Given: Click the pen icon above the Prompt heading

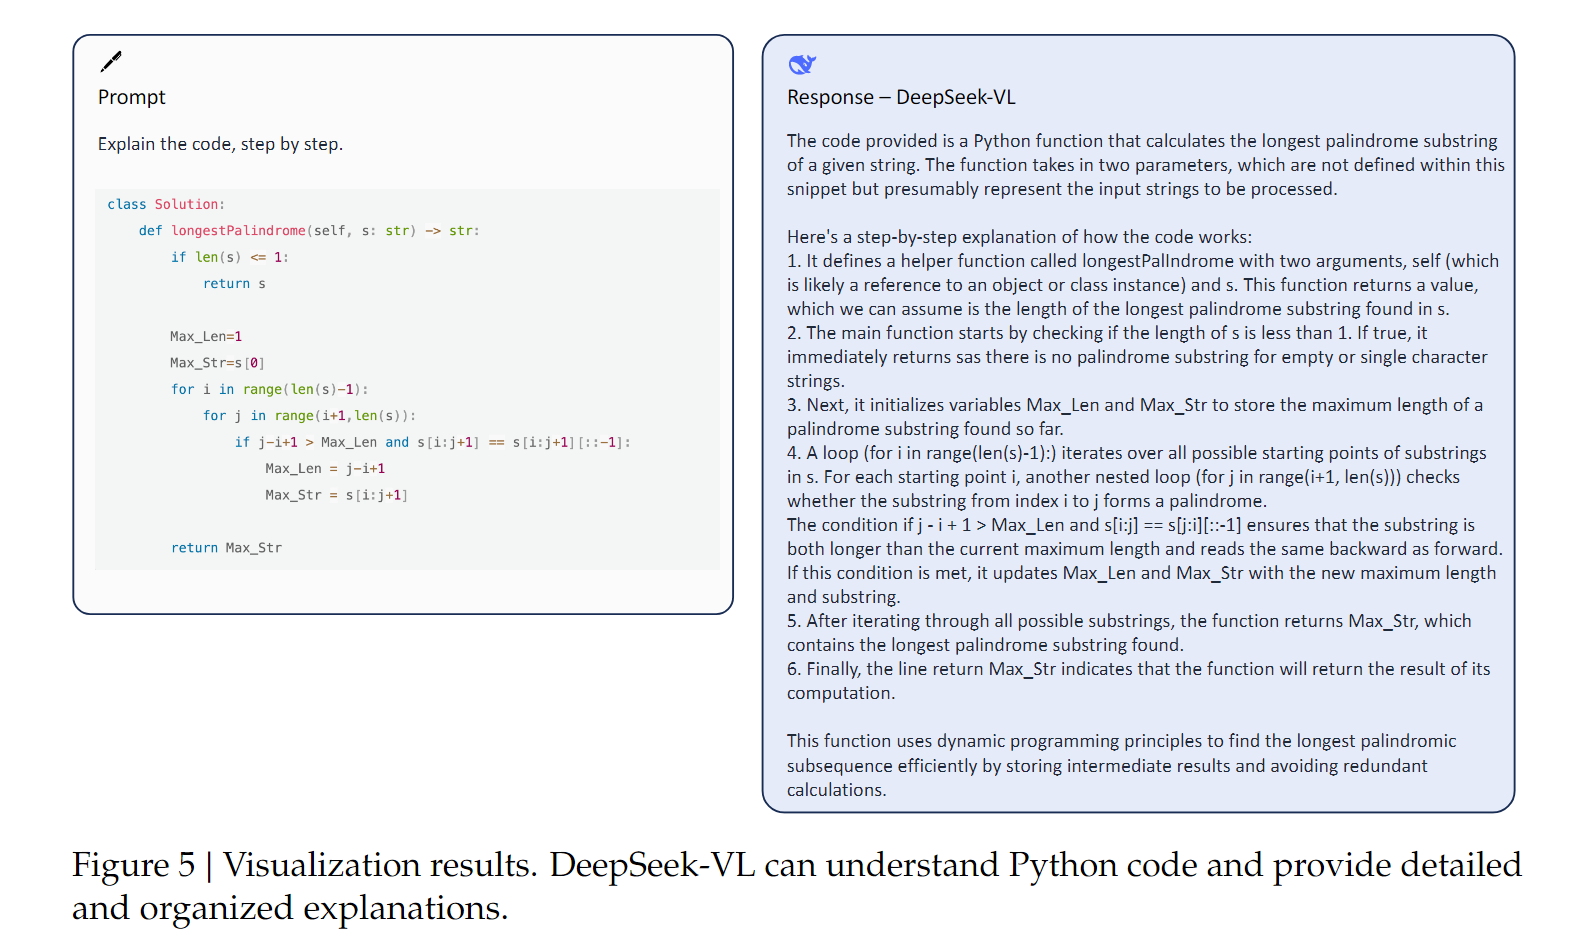Looking at the screenshot, I should point(111,62).
